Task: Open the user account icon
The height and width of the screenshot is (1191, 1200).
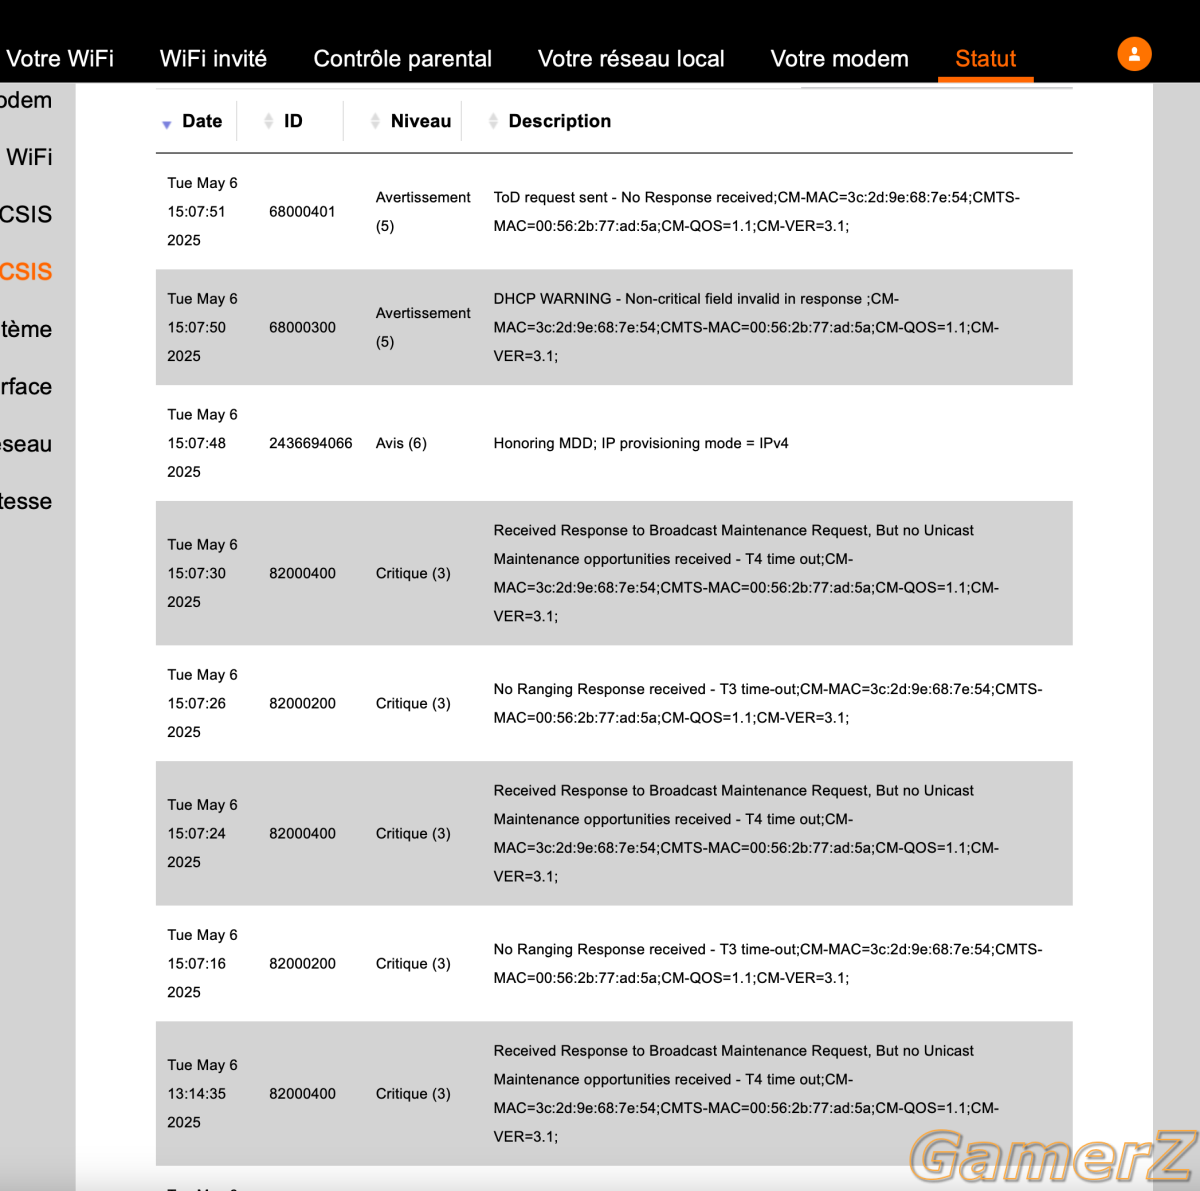Action: click(x=1134, y=54)
